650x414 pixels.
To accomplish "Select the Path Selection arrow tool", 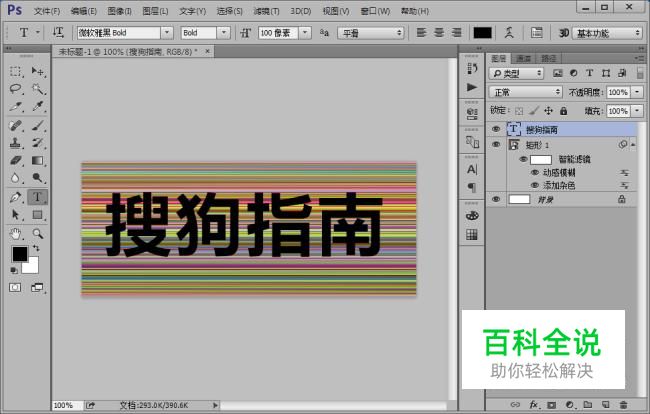I will coord(16,214).
